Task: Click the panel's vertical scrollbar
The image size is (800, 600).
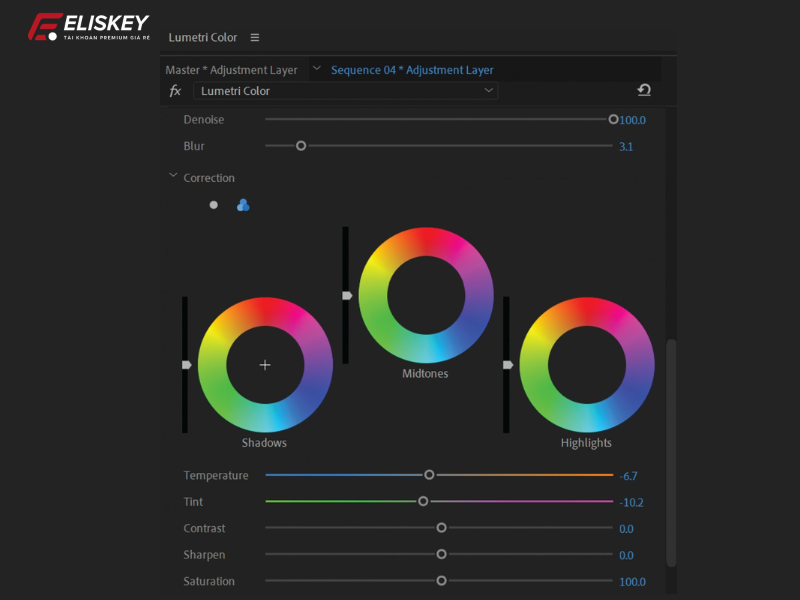Action: tap(671, 450)
